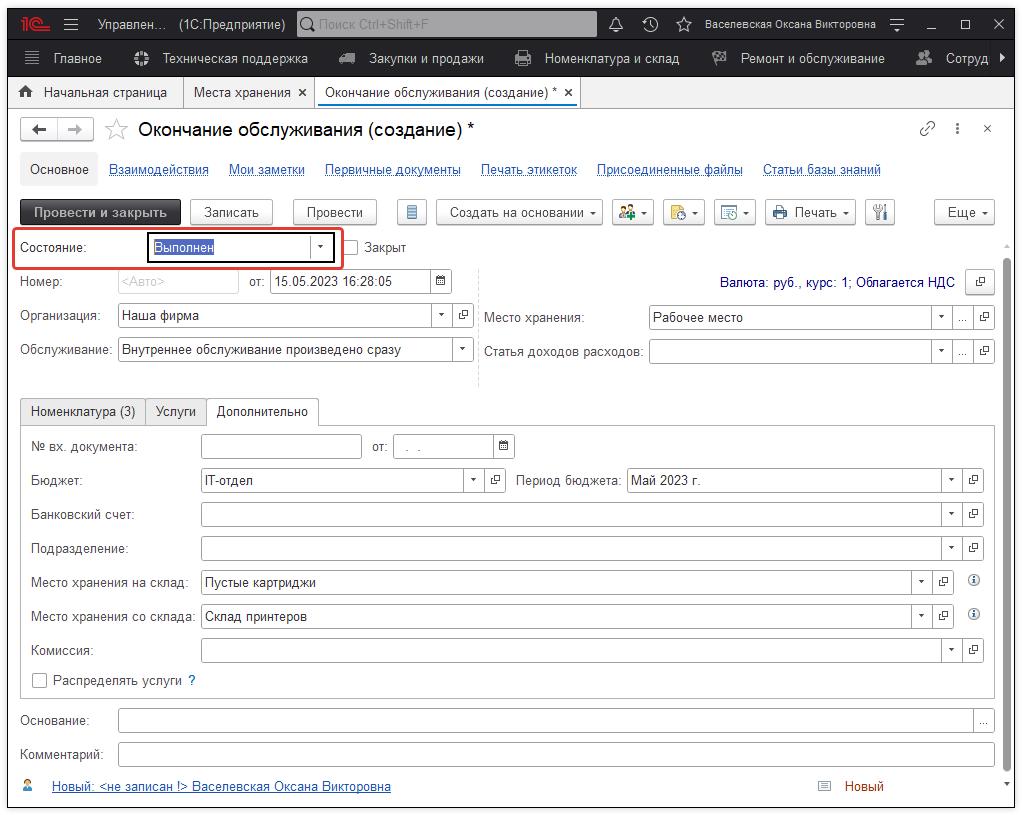
Task: Open the Закупки и продажи menu
Action: pyautogui.click(x=425, y=58)
